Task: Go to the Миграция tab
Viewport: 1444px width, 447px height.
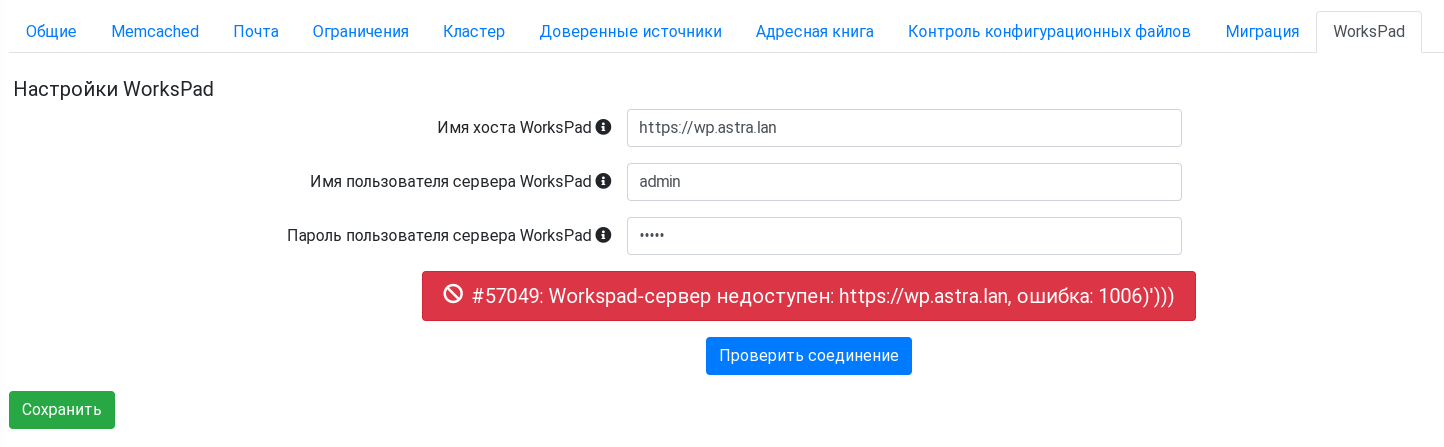Action: (x=1262, y=32)
